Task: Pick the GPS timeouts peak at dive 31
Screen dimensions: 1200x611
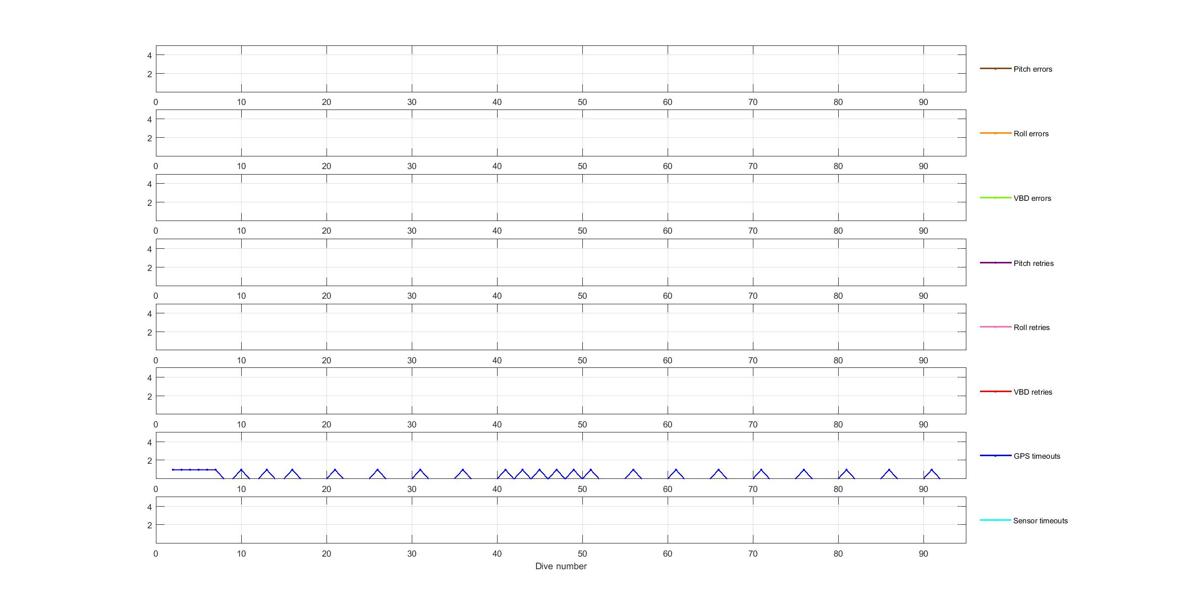Action: (x=420, y=470)
